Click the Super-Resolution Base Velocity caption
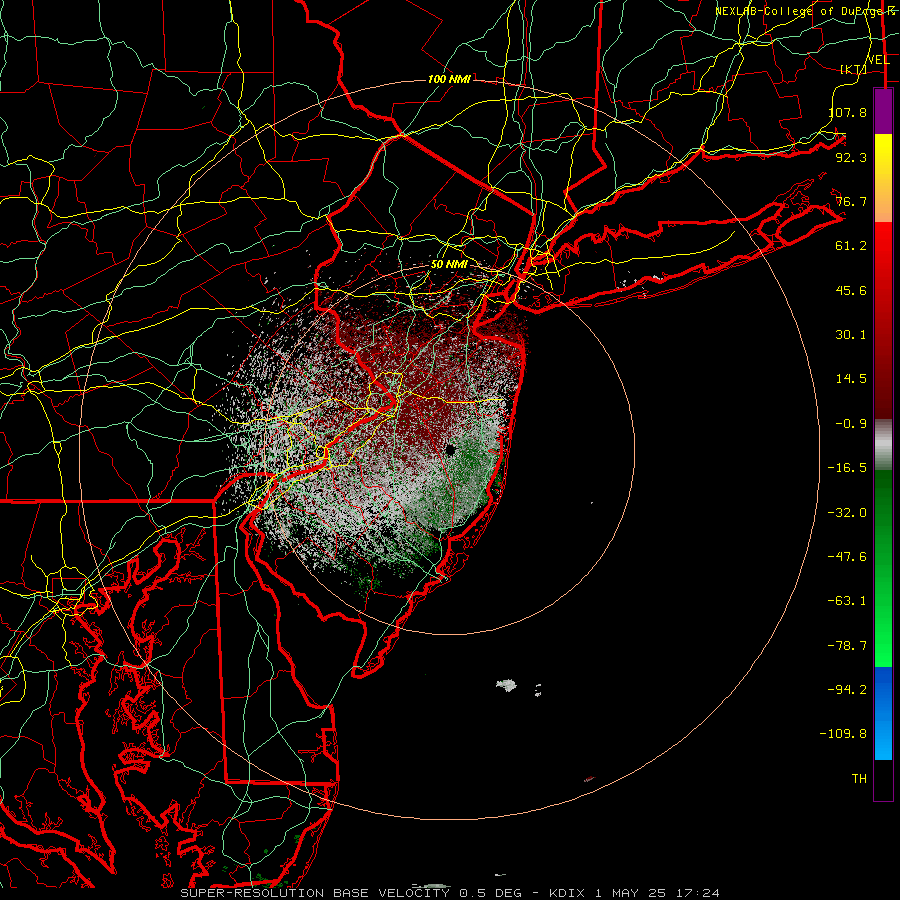 (449, 893)
